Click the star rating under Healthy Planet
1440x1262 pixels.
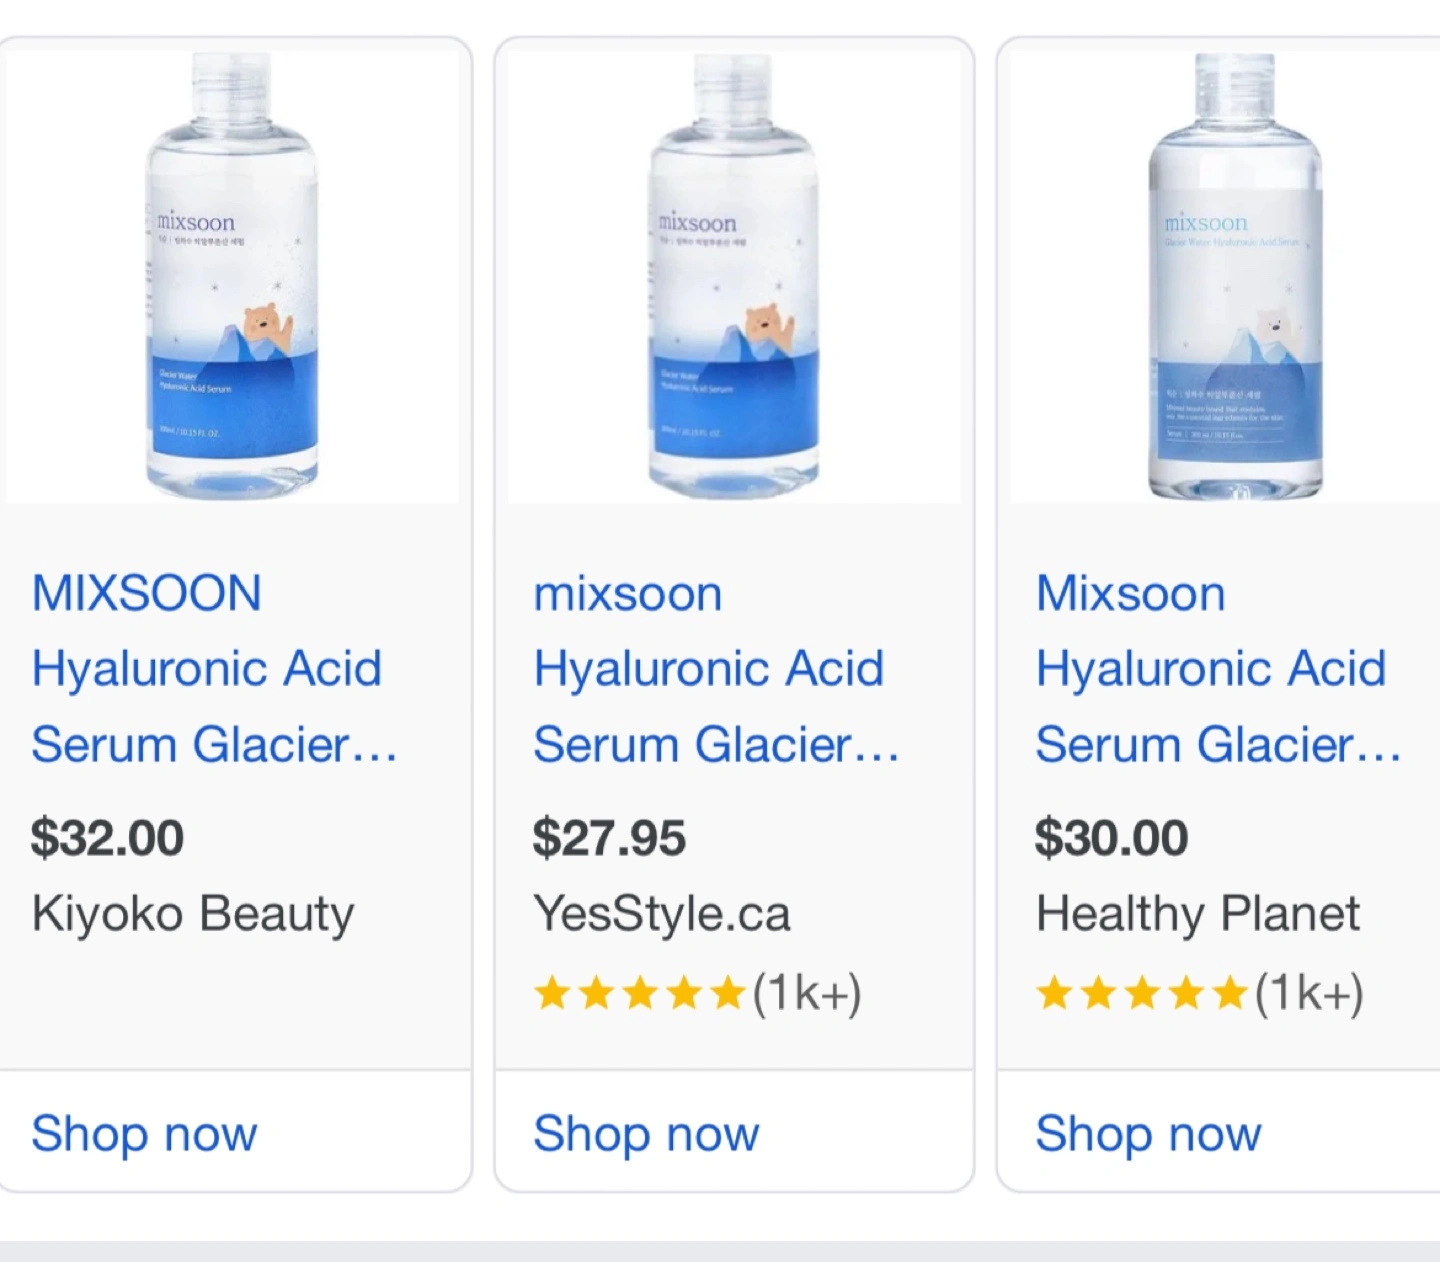tap(1142, 994)
